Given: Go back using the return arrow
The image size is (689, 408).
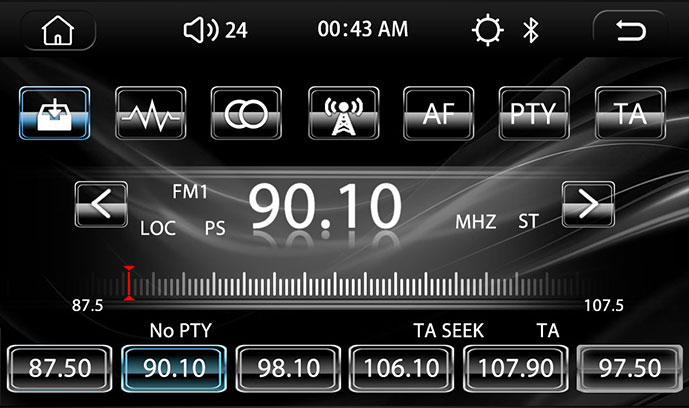Looking at the screenshot, I should pos(630,30).
